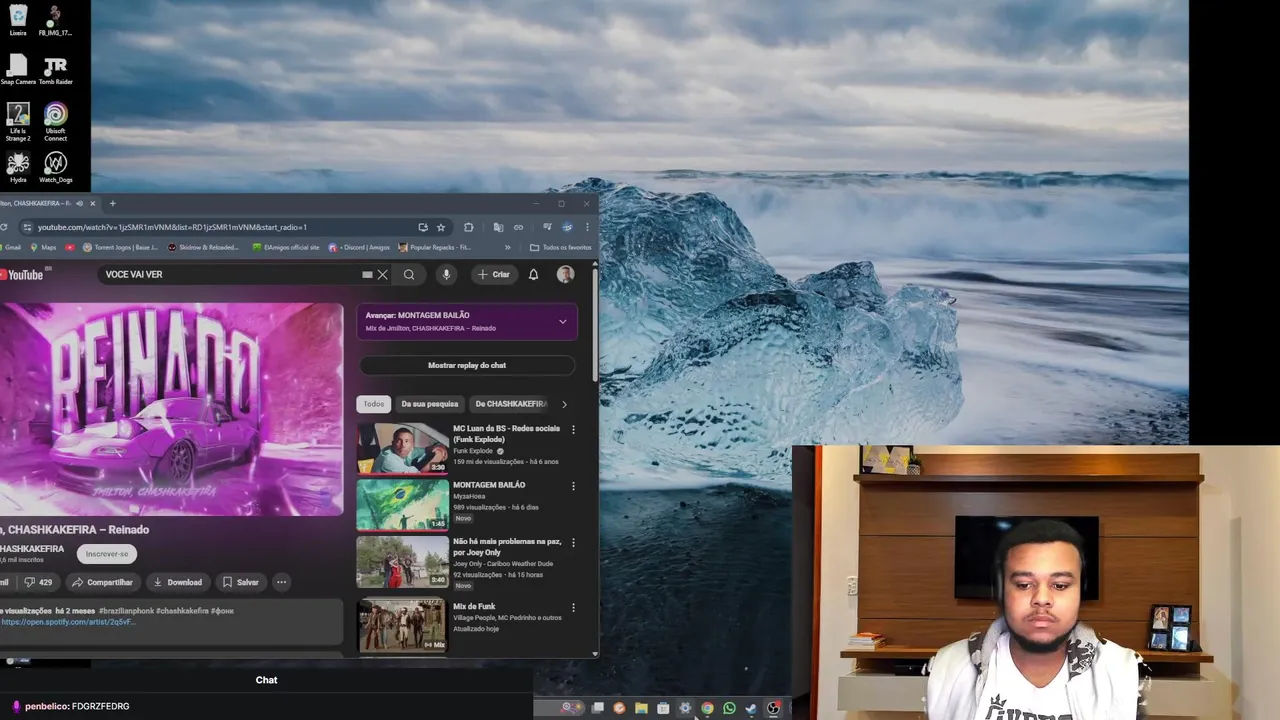Clear the YouTube search text with X

click(382, 274)
